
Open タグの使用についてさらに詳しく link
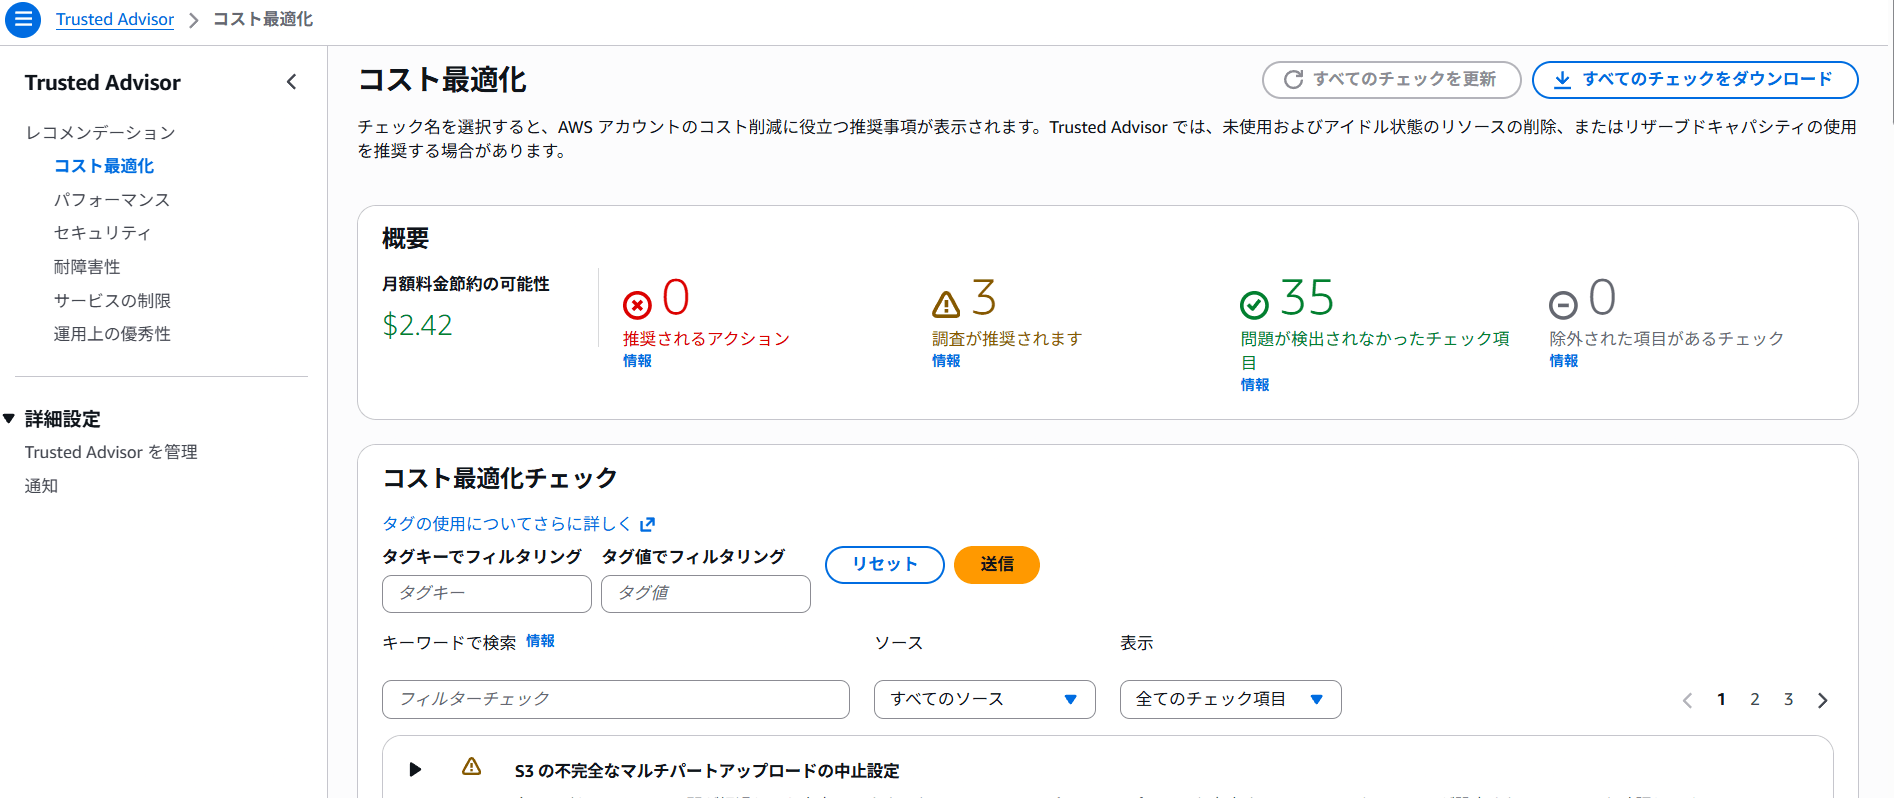(x=507, y=524)
